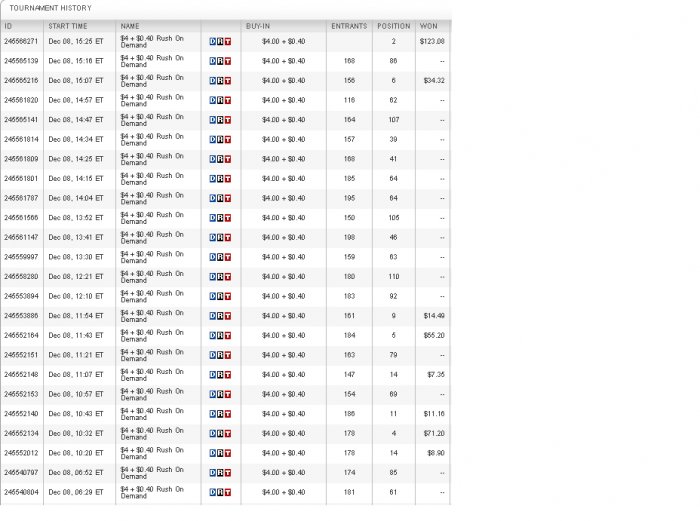Click the T icon in the 06:29 ET row
This screenshot has height=521, width=700.
point(228,492)
